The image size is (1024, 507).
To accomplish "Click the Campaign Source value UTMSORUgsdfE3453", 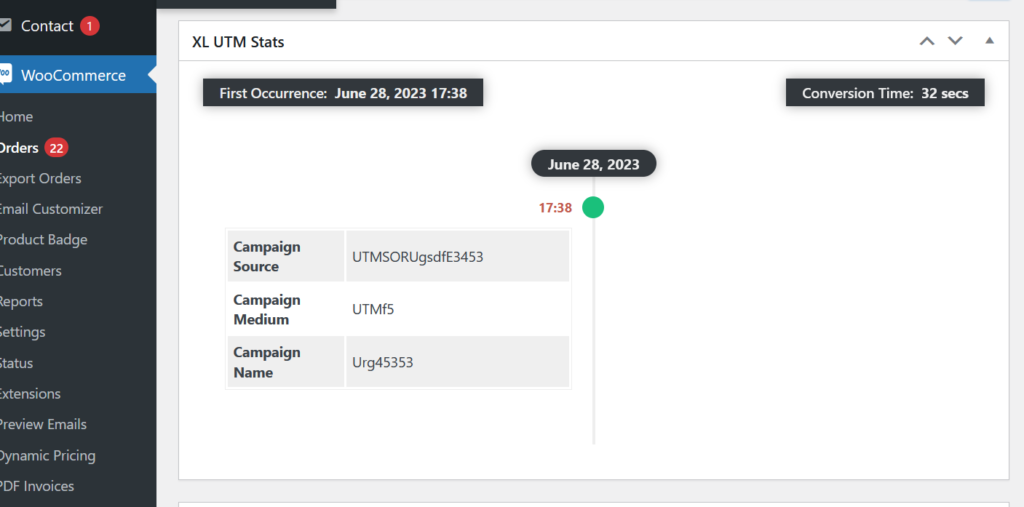I will tap(418, 257).
